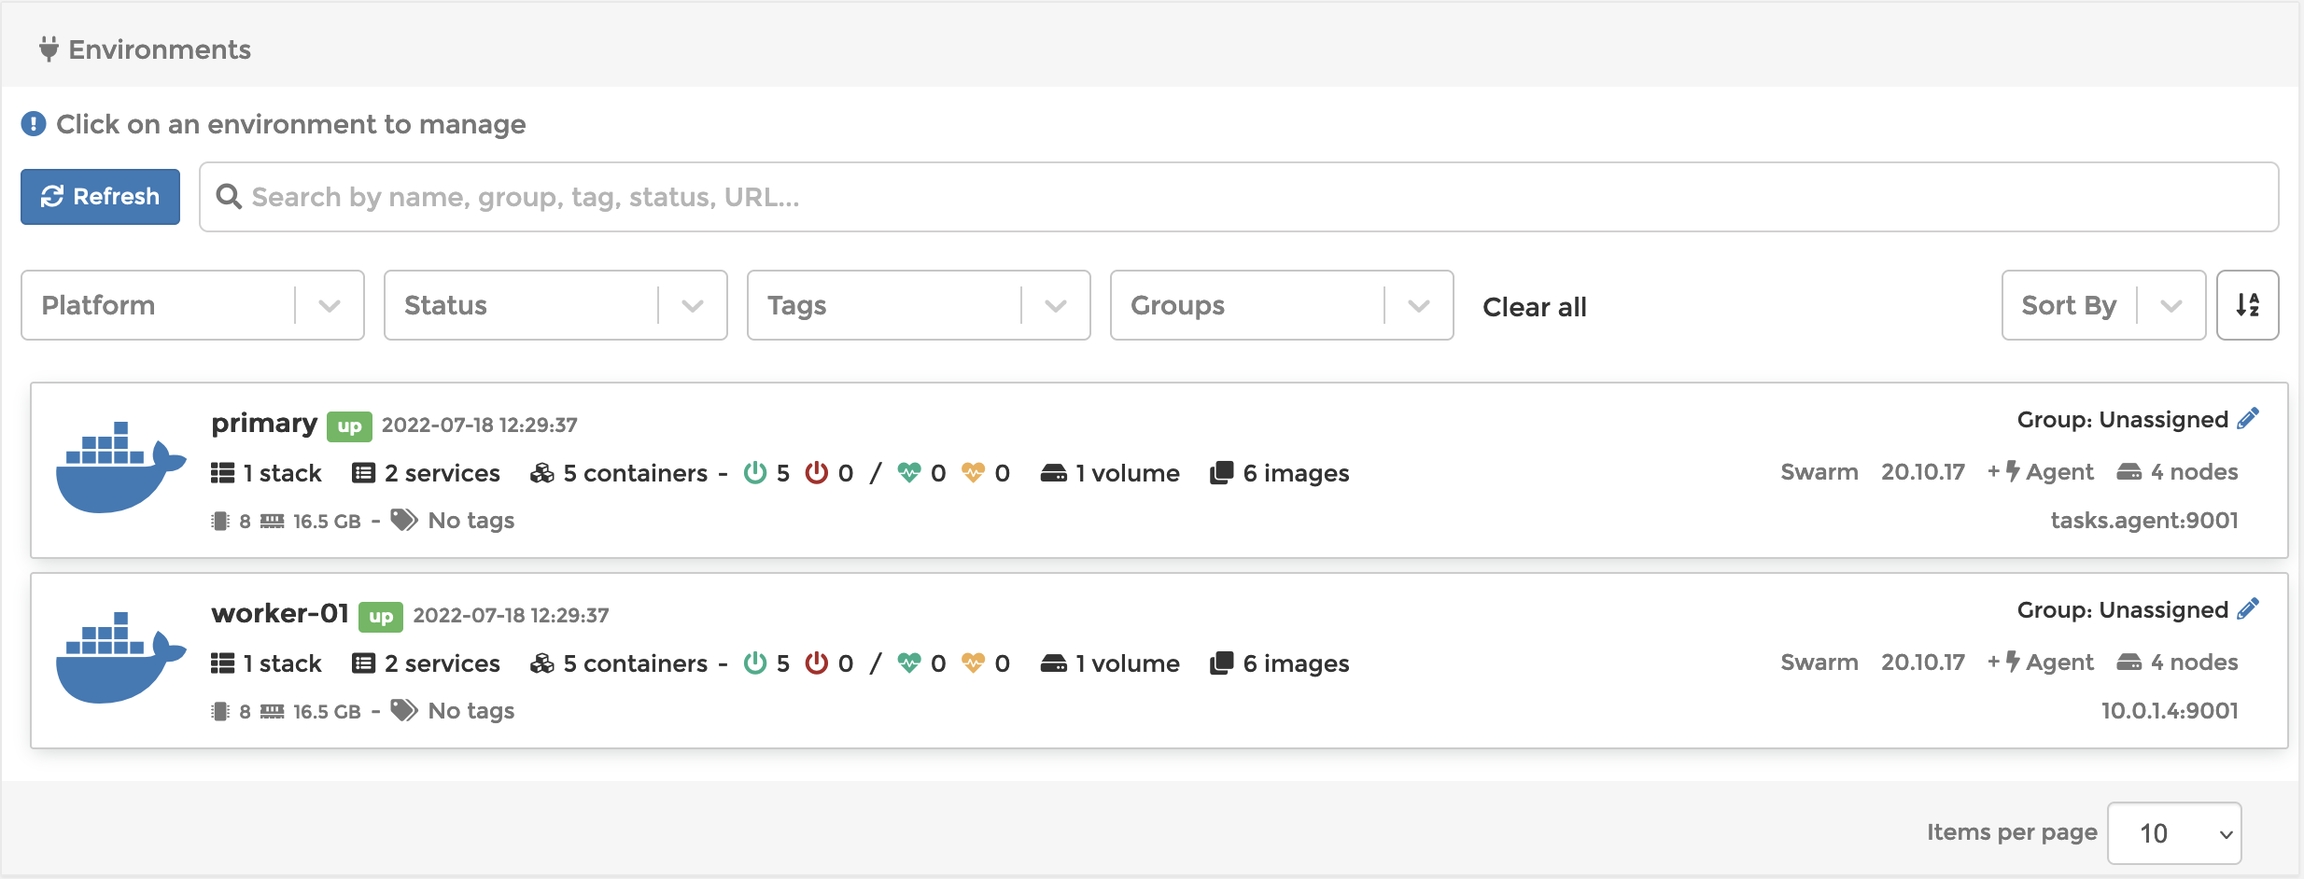Toggle the sort order direction icon
Viewport: 2304px width, 879px height.
click(x=2247, y=305)
